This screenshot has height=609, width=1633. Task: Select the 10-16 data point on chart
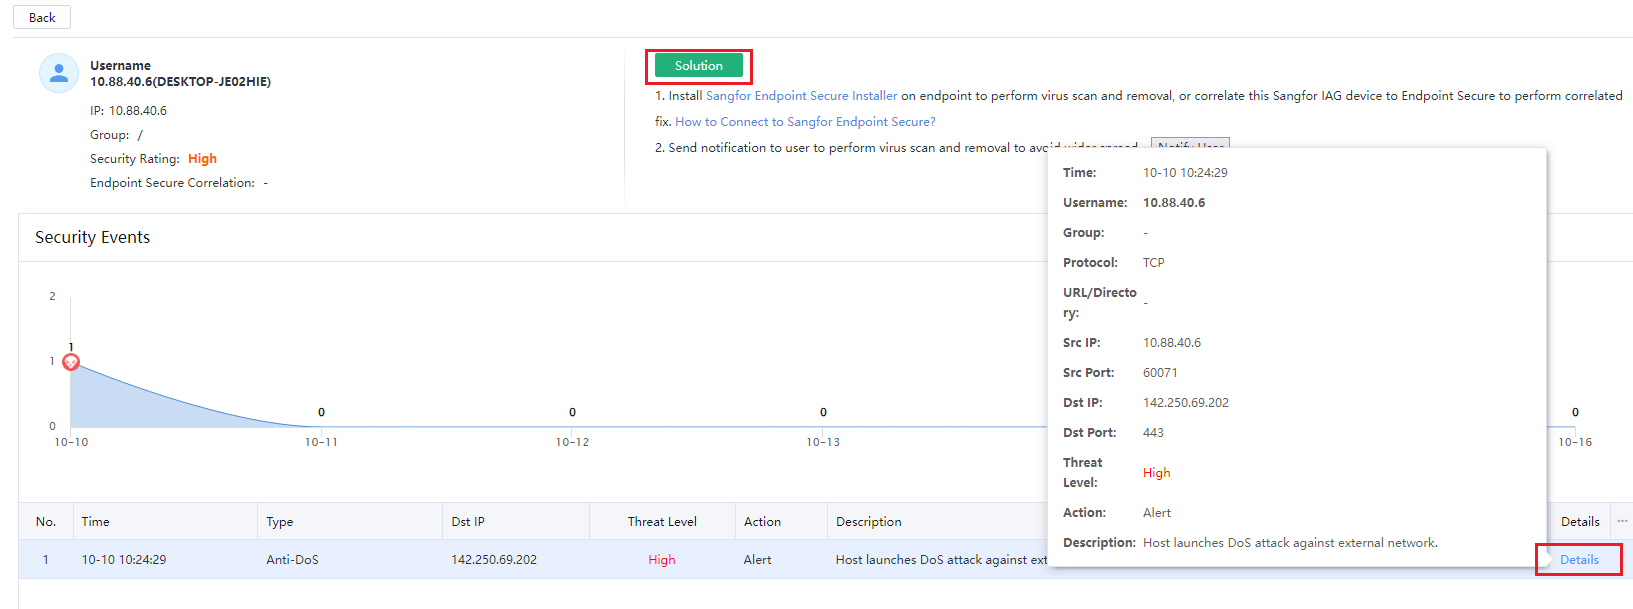(1575, 427)
